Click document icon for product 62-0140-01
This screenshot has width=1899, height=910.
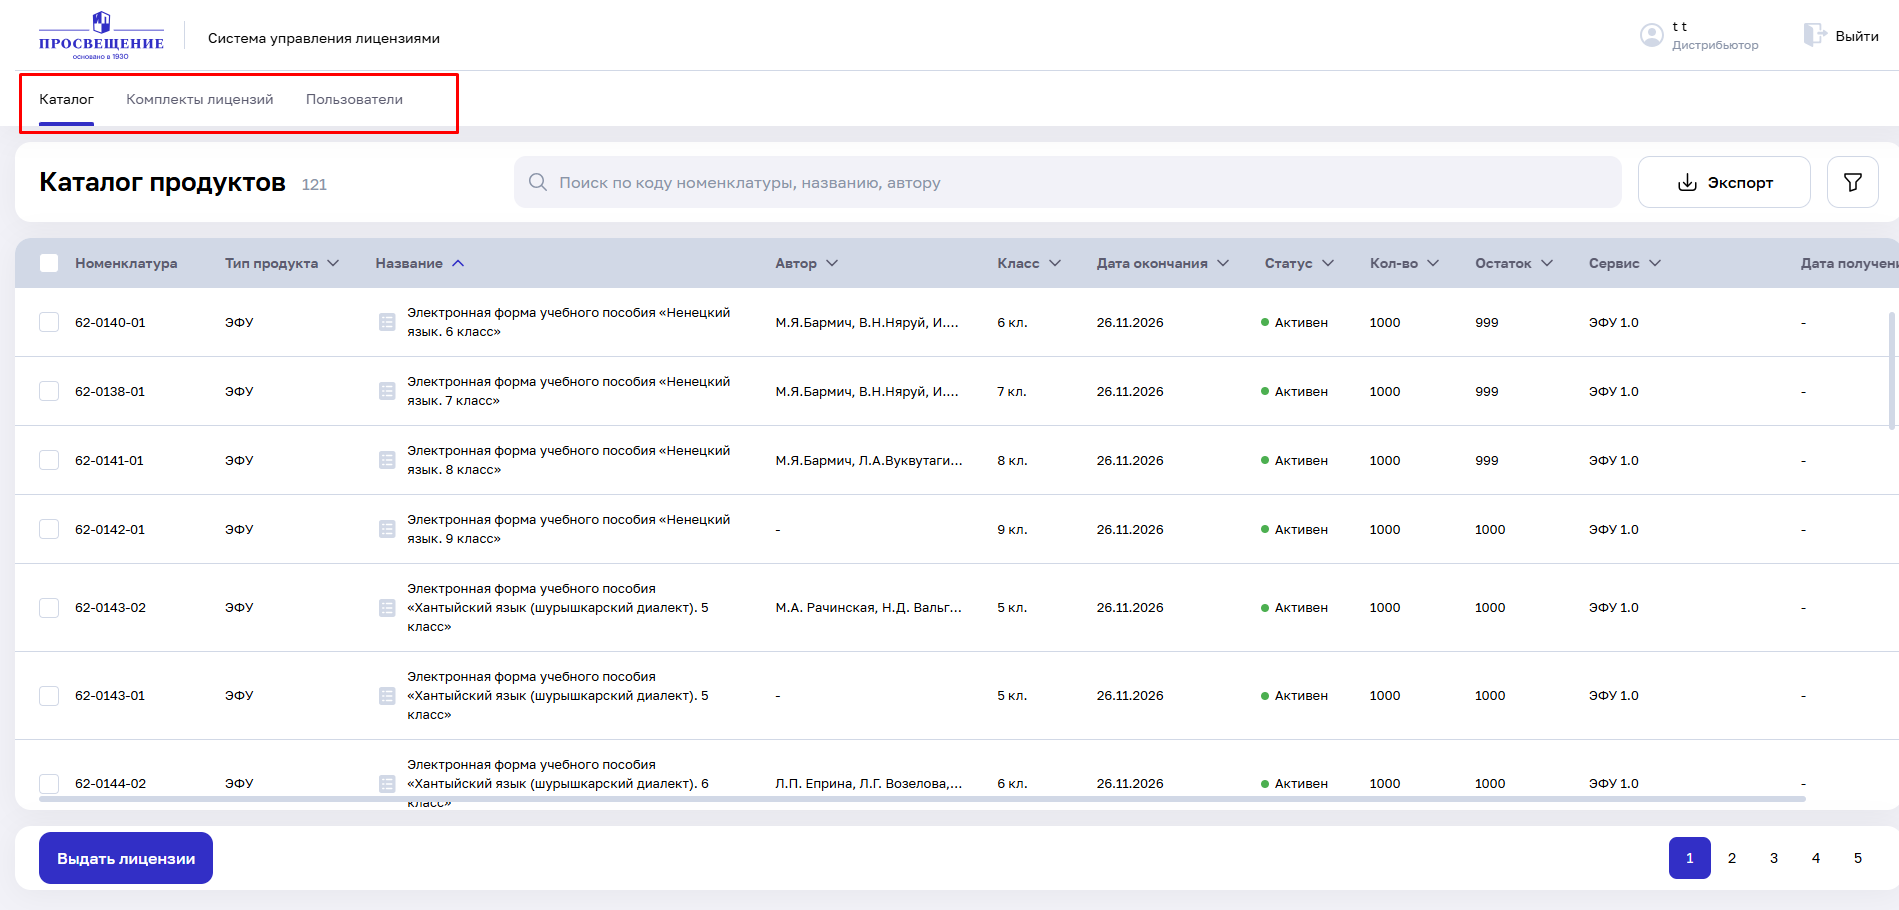(x=387, y=322)
